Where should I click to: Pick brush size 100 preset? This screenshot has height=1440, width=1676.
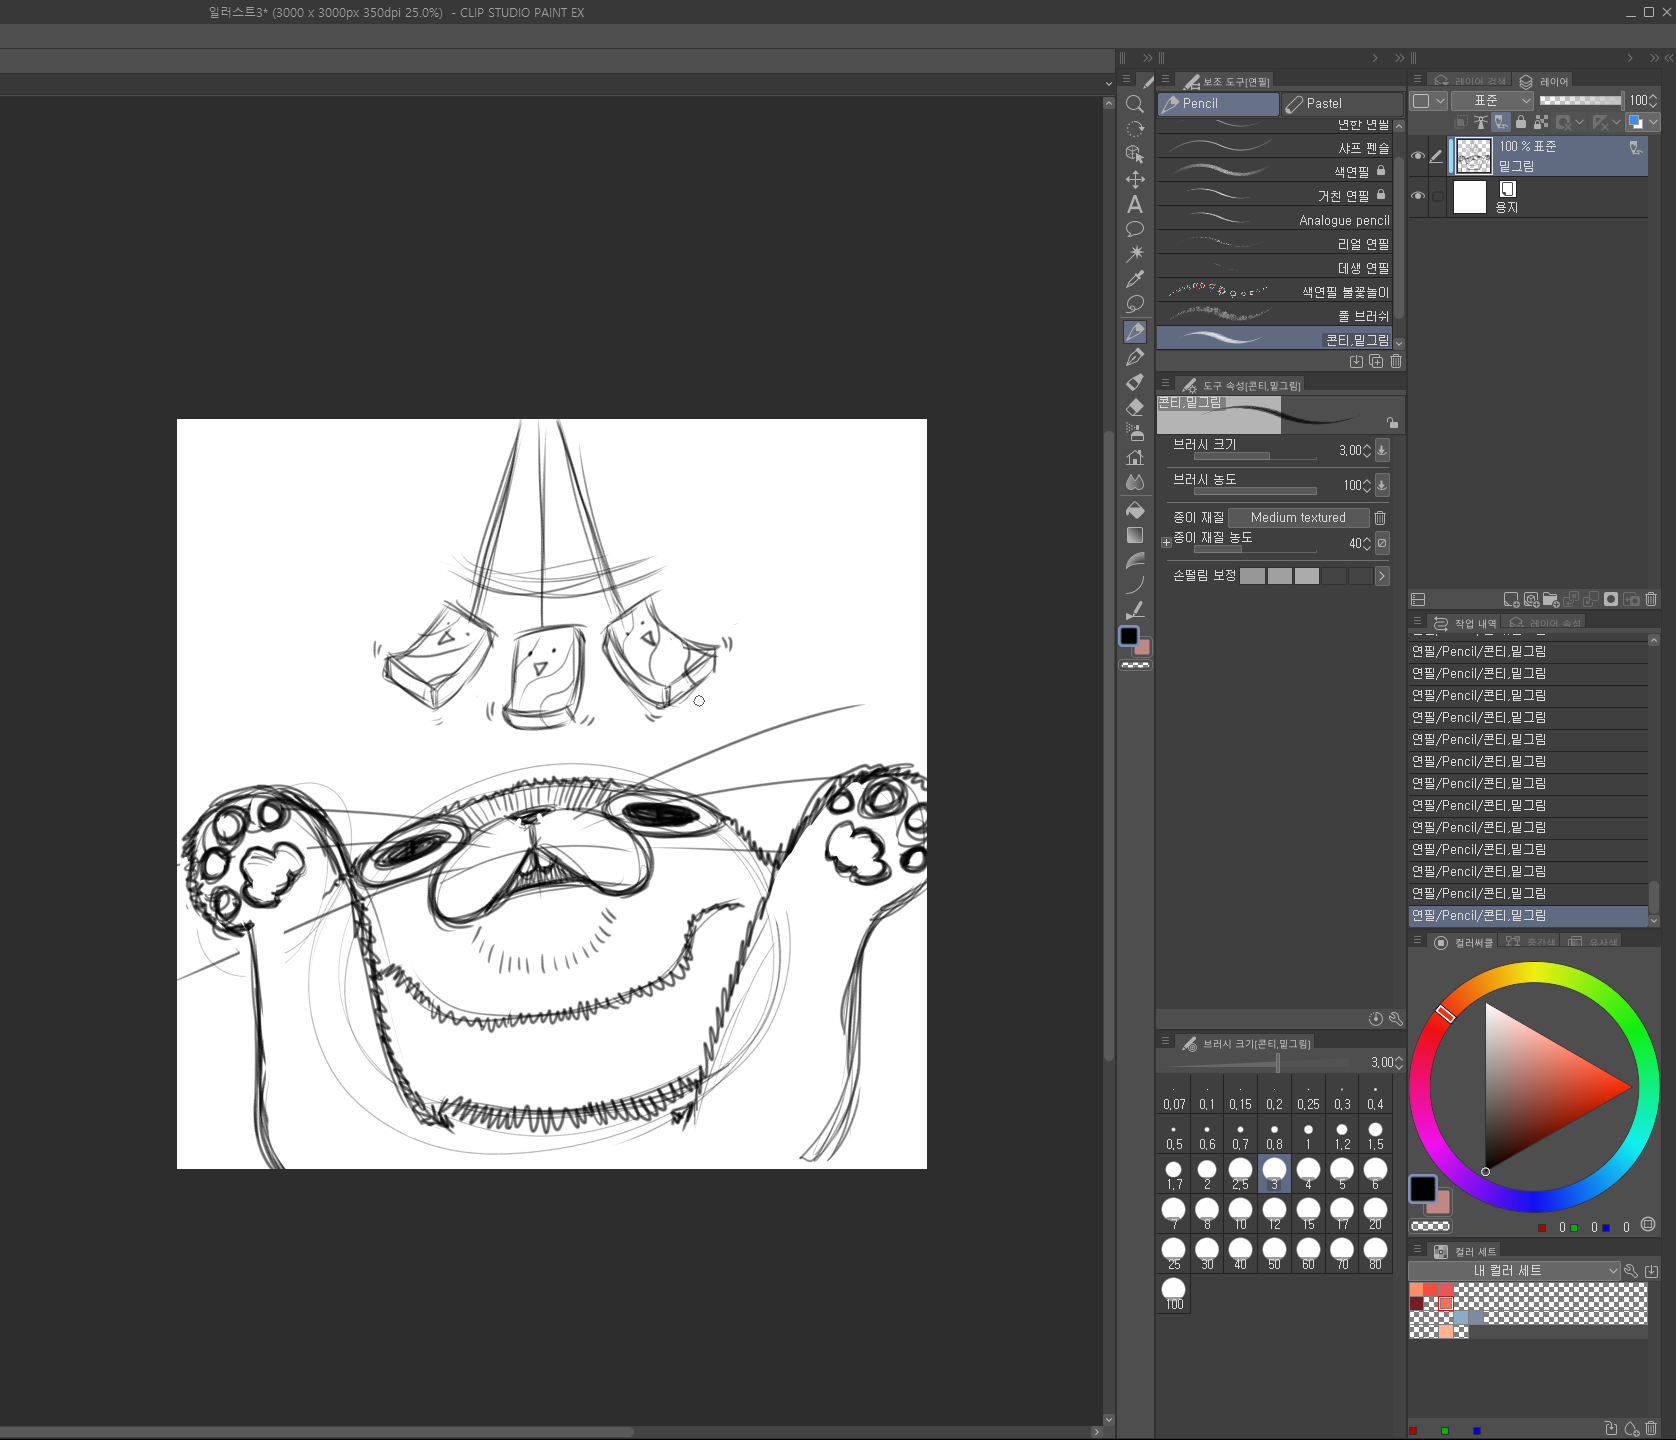1174,1294
